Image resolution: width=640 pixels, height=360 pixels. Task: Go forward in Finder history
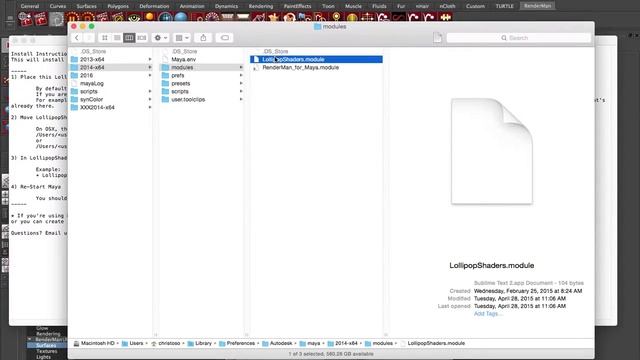click(89, 38)
